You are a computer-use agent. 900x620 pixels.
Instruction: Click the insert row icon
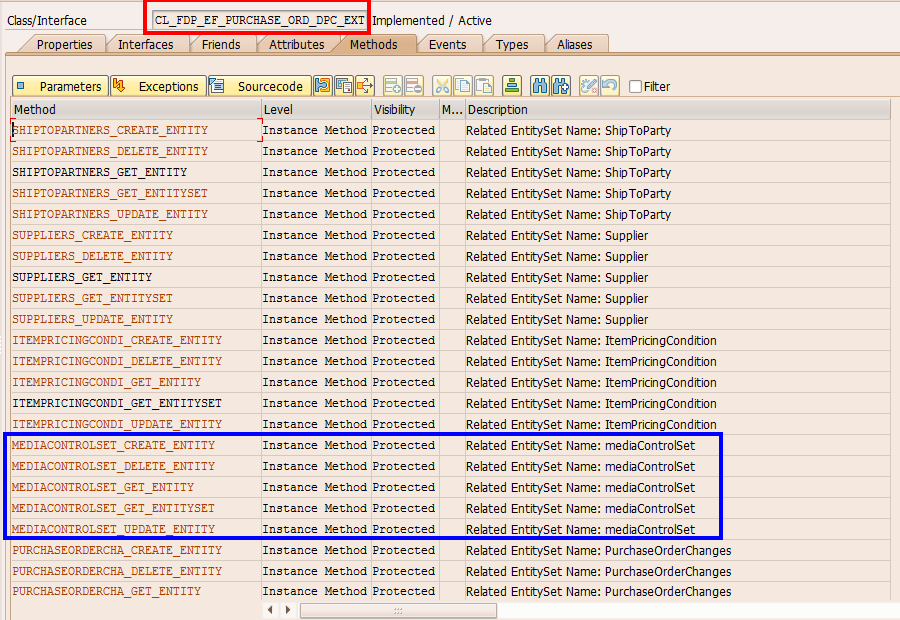click(x=393, y=86)
